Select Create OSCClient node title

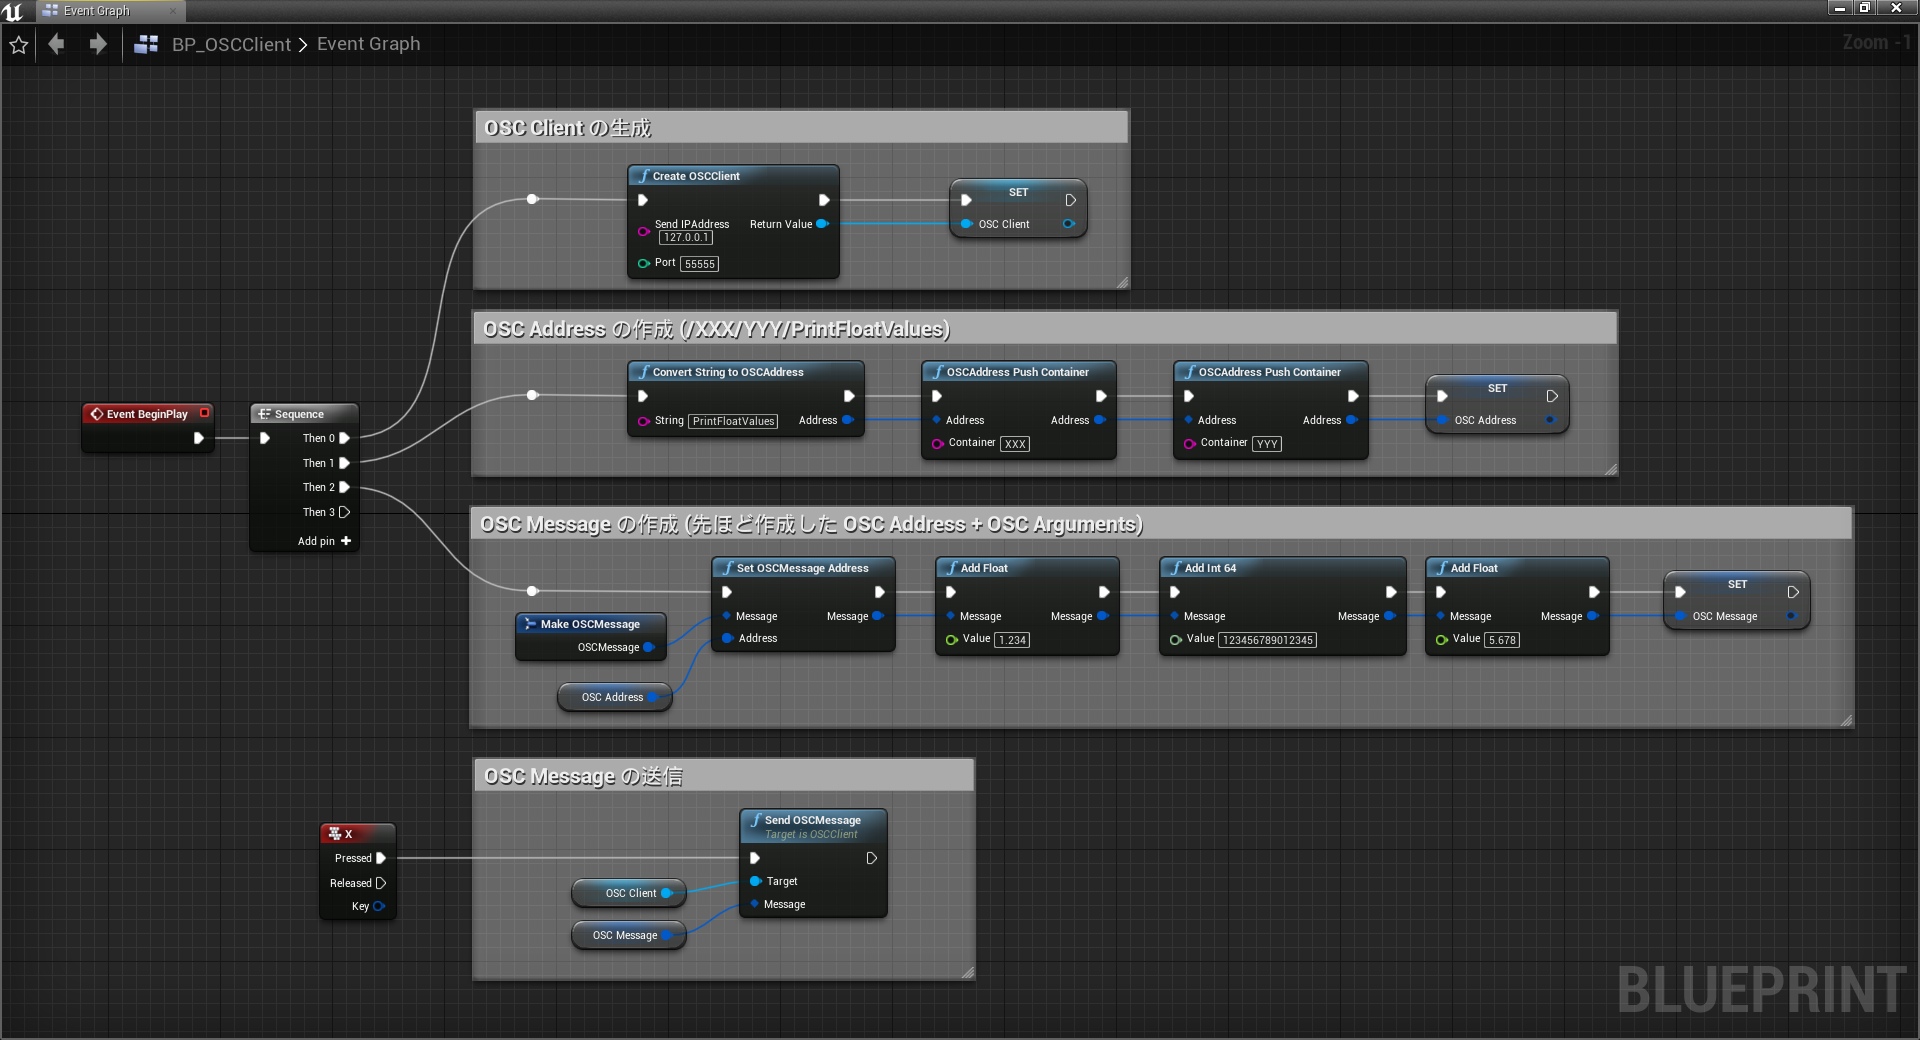pyautogui.click(x=696, y=176)
